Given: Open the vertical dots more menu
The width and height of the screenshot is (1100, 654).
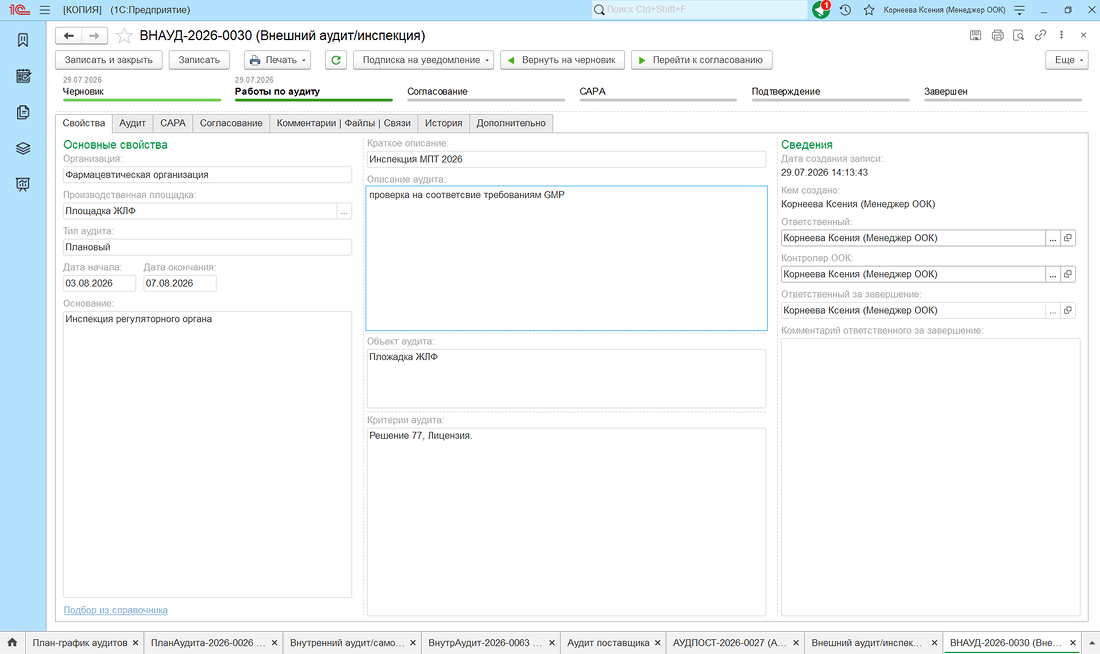Looking at the screenshot, I should 1061,35.
